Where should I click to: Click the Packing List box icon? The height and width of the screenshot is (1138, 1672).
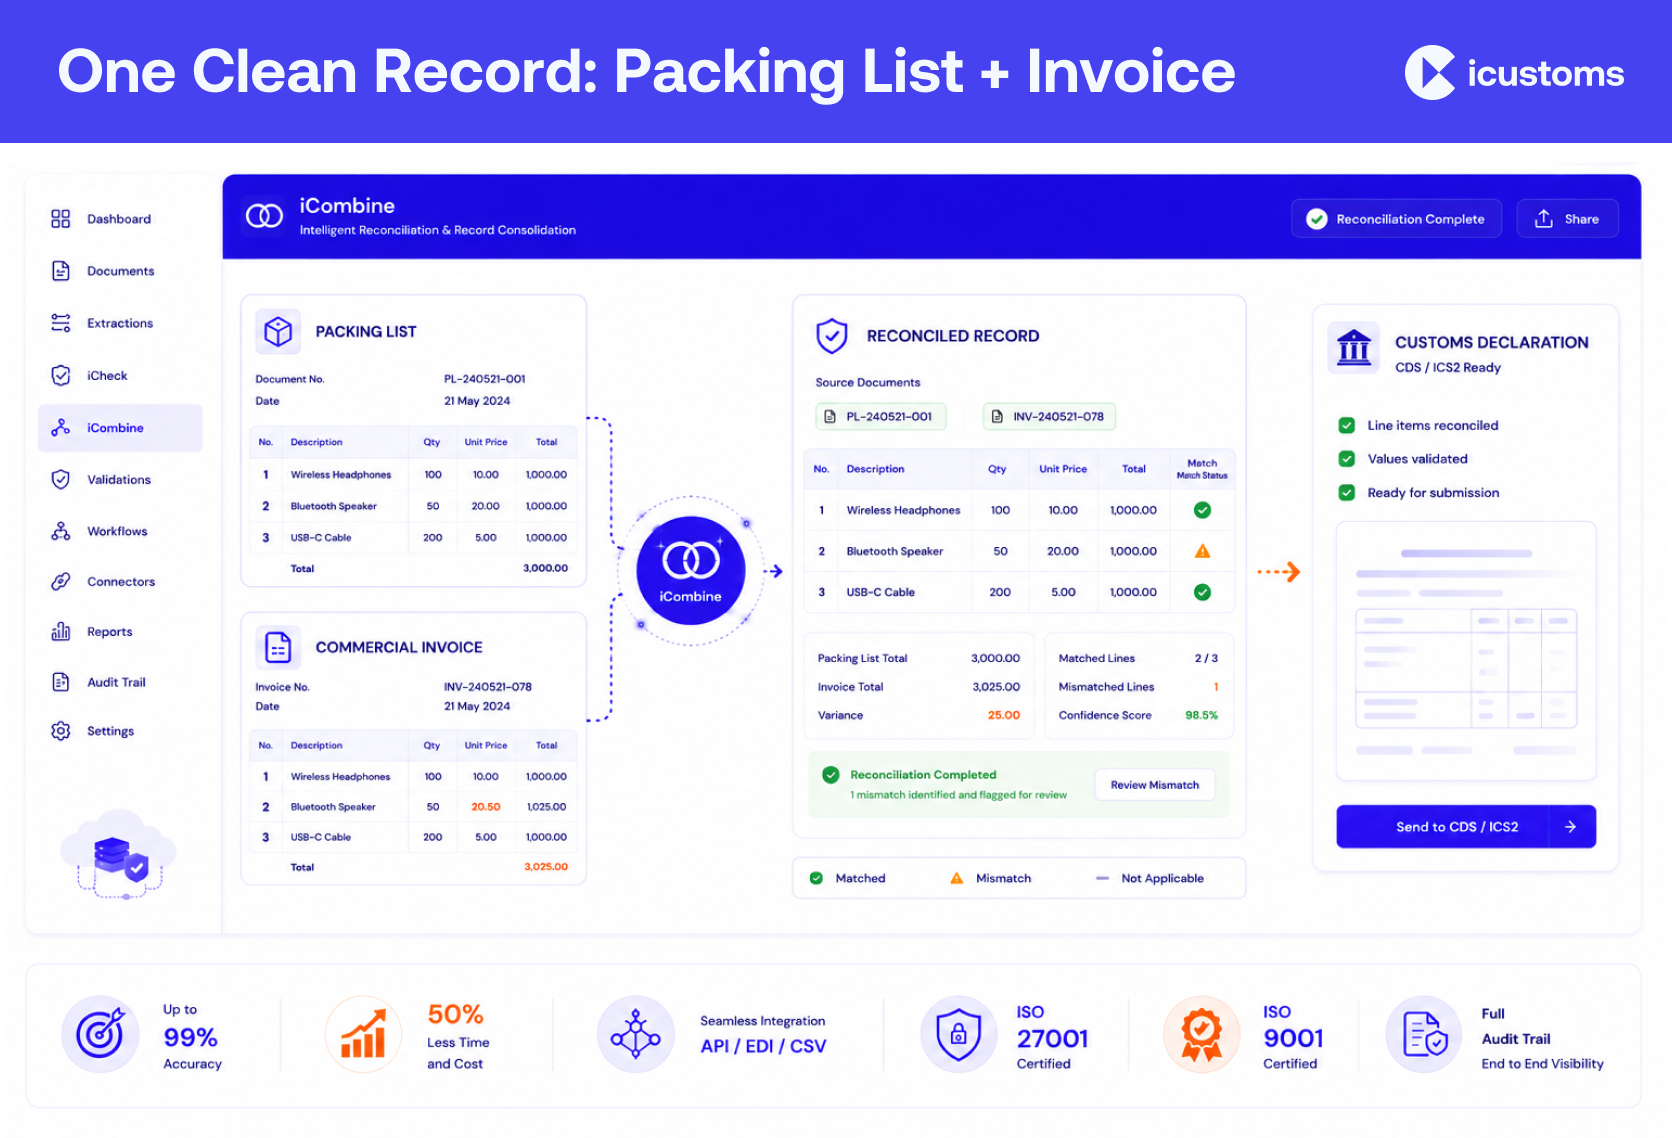pyautogui.click(x=278, y=331)
